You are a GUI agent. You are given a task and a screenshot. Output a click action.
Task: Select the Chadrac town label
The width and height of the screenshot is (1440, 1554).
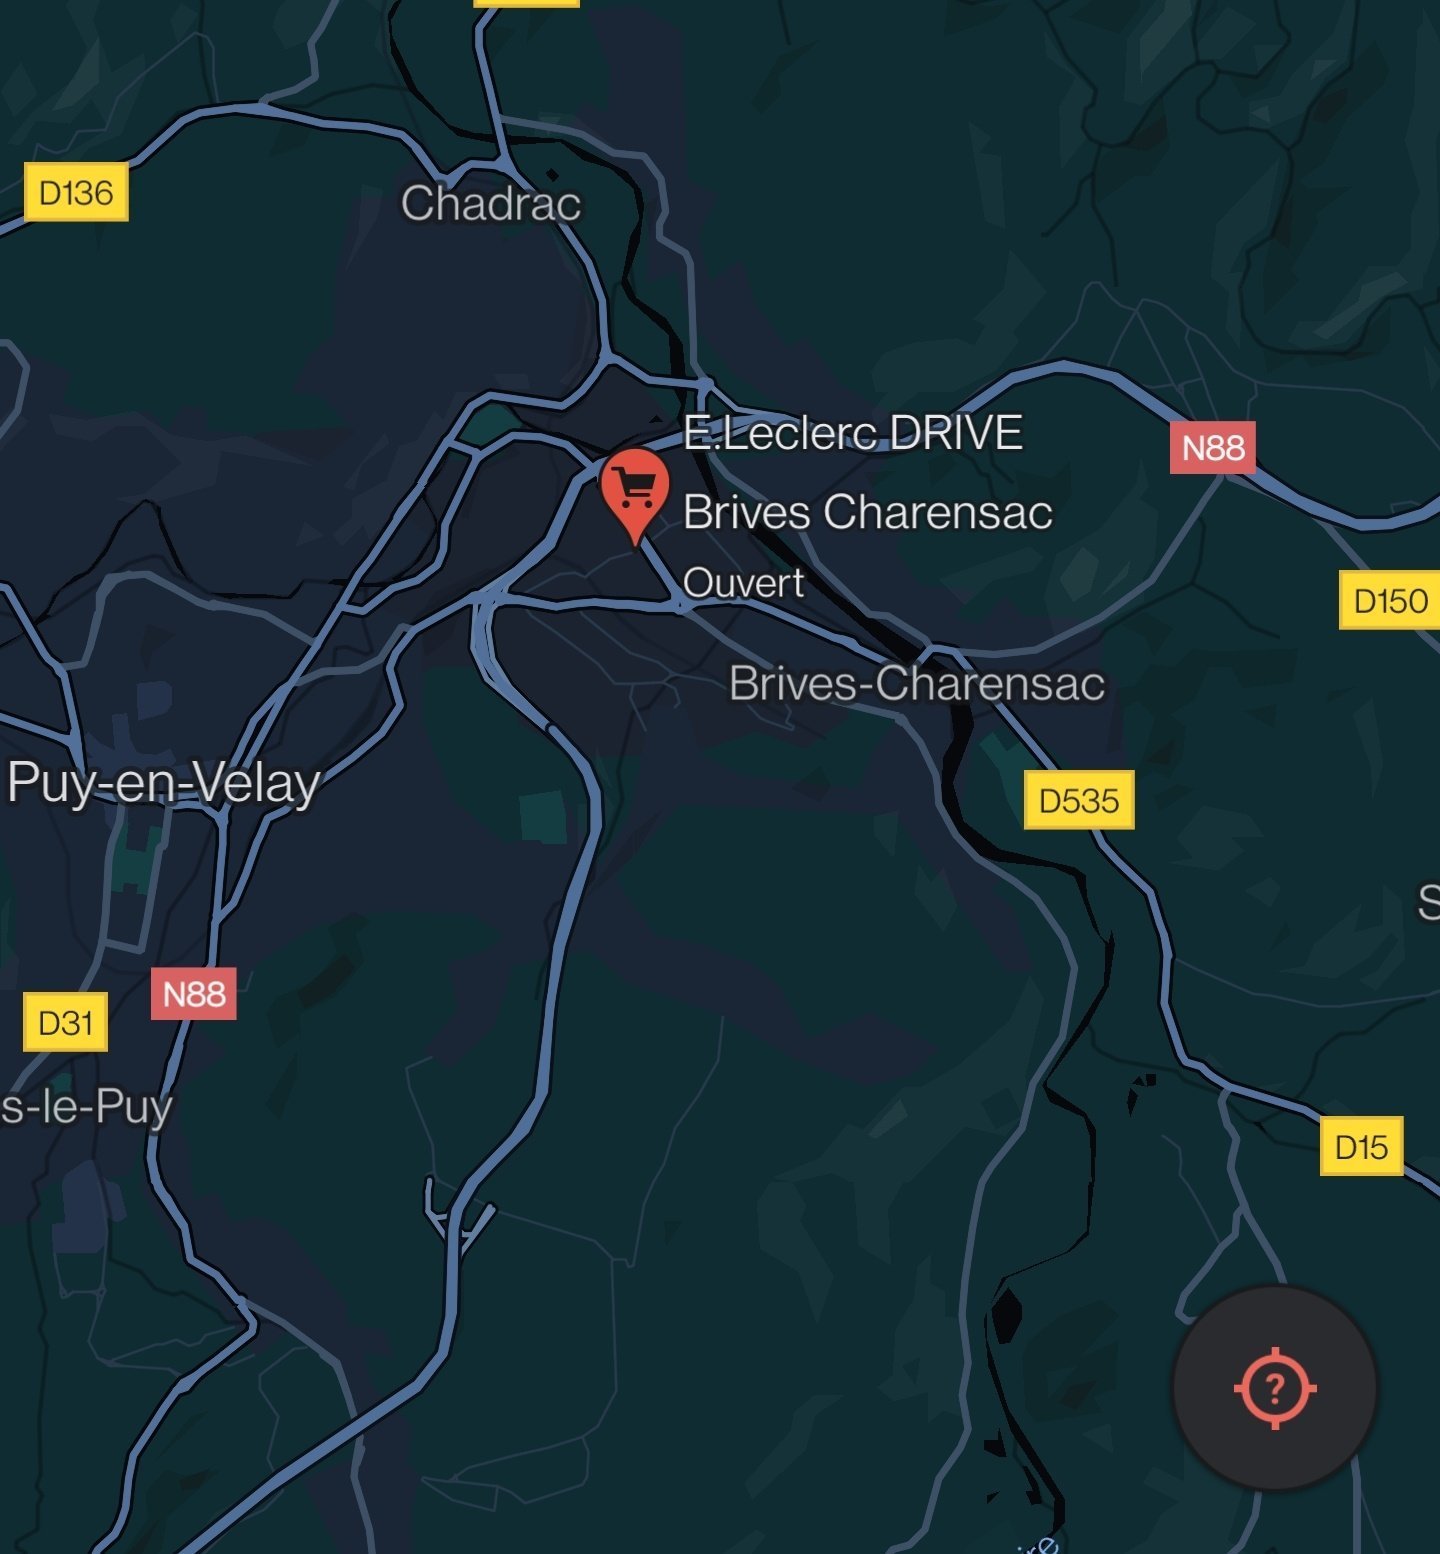click(x=491, y=203)
